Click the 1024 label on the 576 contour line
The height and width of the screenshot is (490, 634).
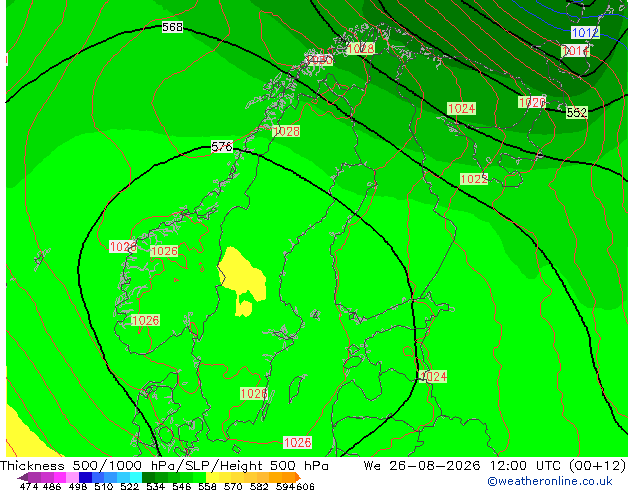pyautogui.click(x=433, y=376)
